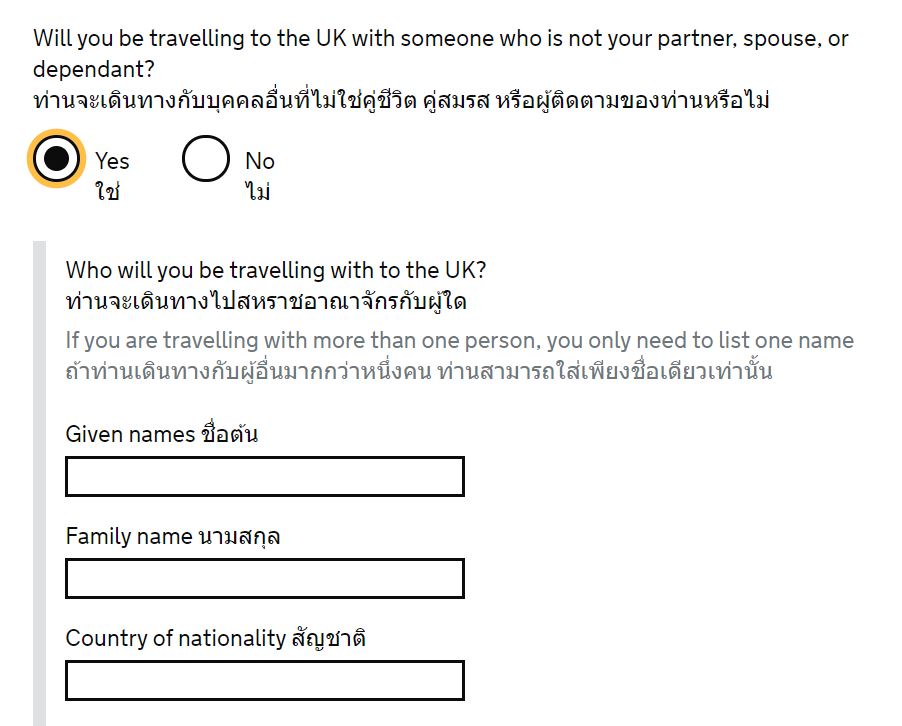Click the Thai "ใช่" label below Yes
Image resolution: width=902 pixels, height=726 pixels.
[108, 191]
